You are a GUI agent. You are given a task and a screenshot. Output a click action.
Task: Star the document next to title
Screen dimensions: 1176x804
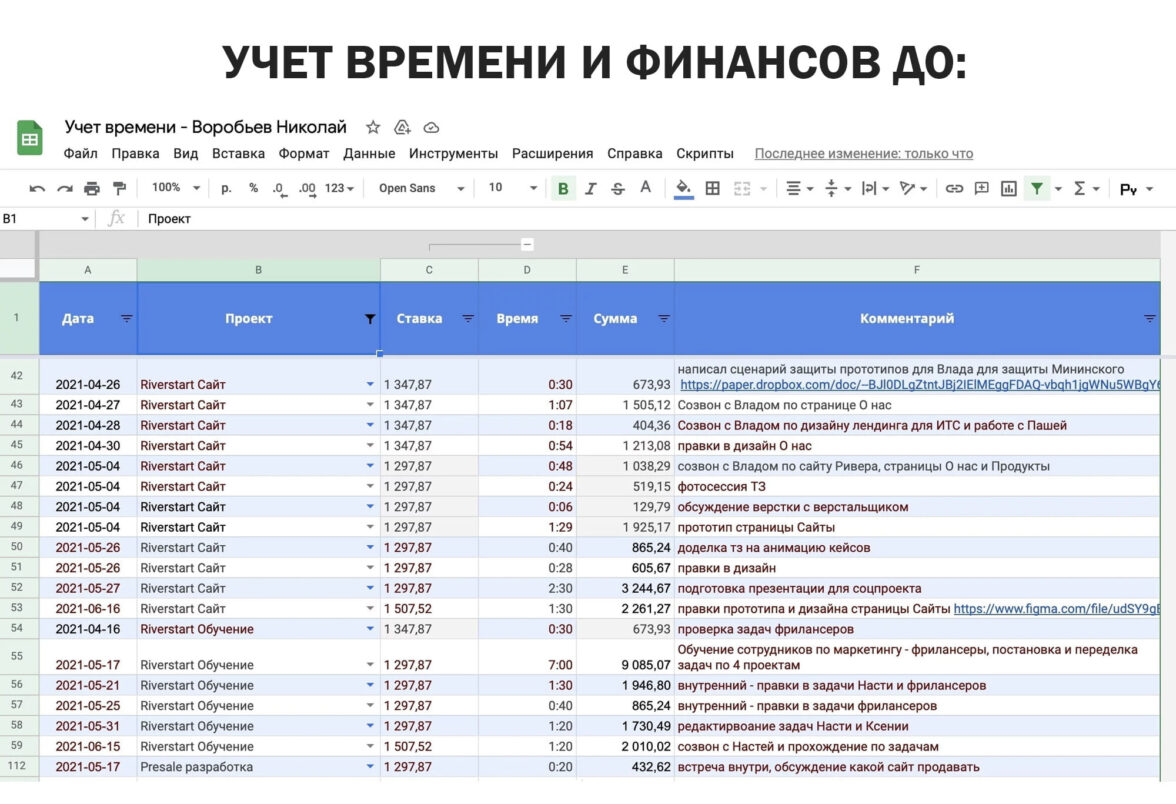click(373, 127)
